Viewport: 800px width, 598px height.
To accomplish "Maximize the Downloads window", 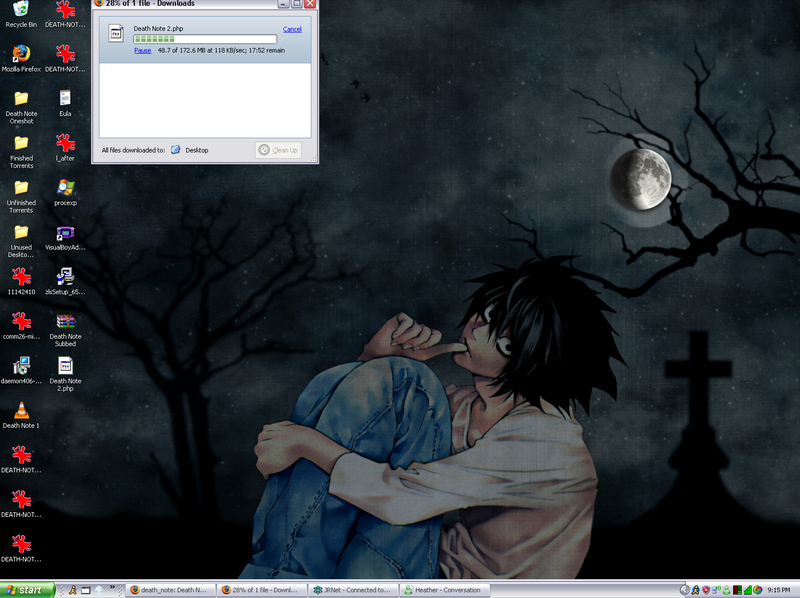I will click(x=296, y=3).
